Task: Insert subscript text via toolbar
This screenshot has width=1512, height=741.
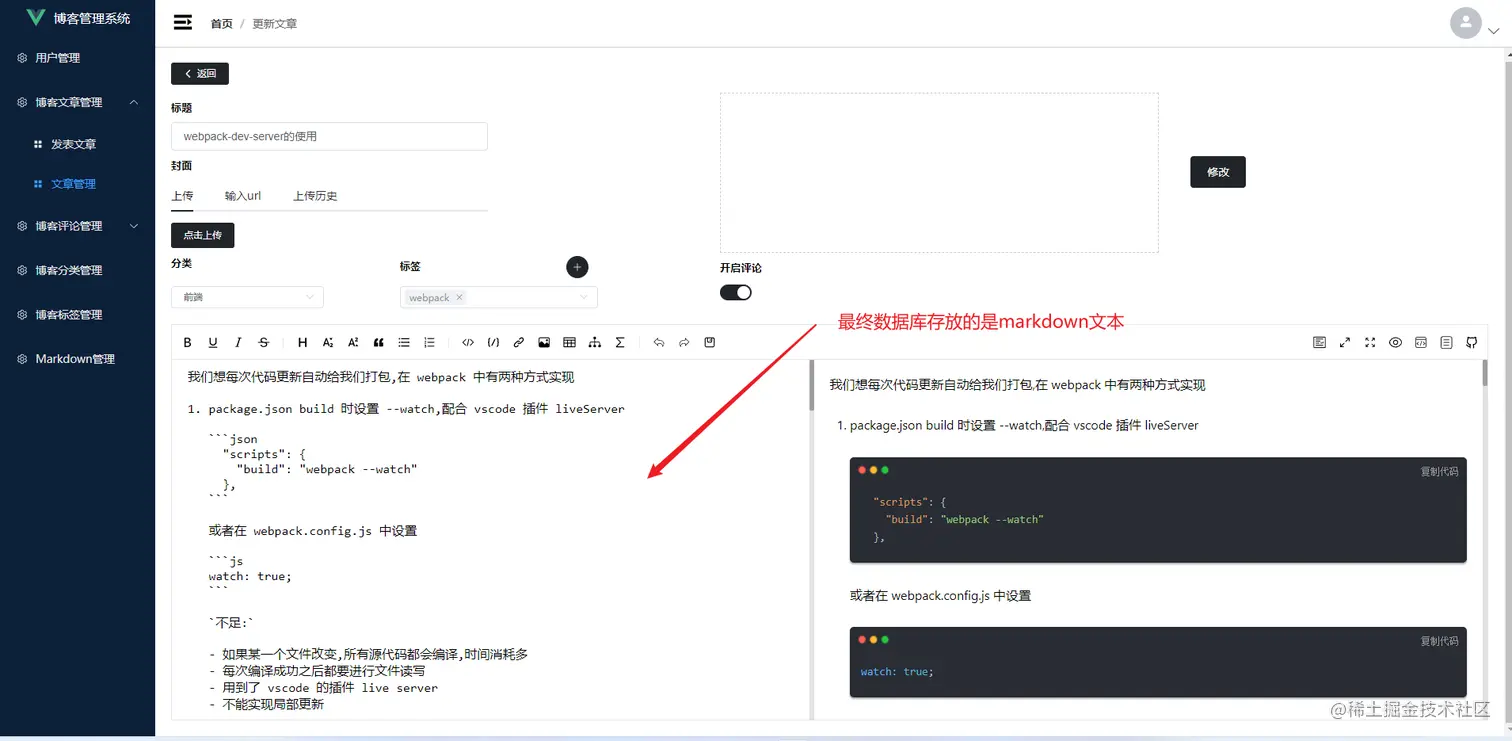Action: click(328, 343)
